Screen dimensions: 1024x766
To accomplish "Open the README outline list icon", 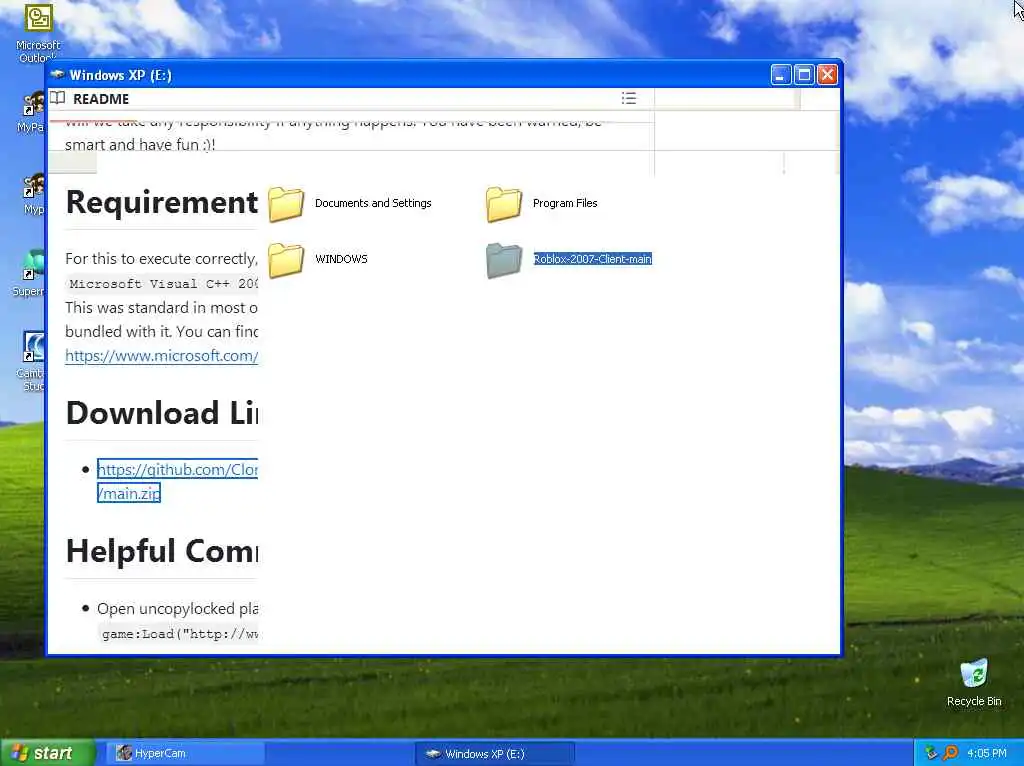I will [629, 99].
